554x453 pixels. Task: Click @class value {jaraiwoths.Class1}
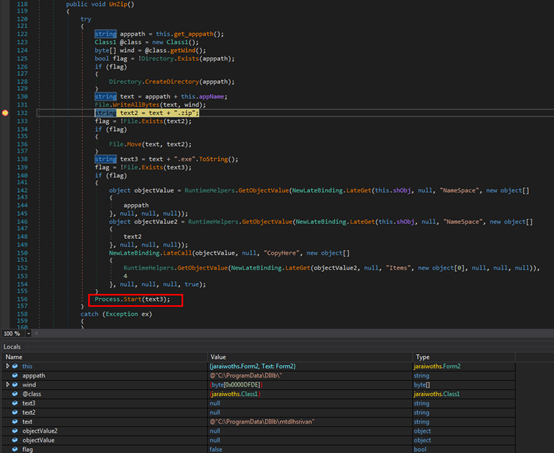pos(235,394)
